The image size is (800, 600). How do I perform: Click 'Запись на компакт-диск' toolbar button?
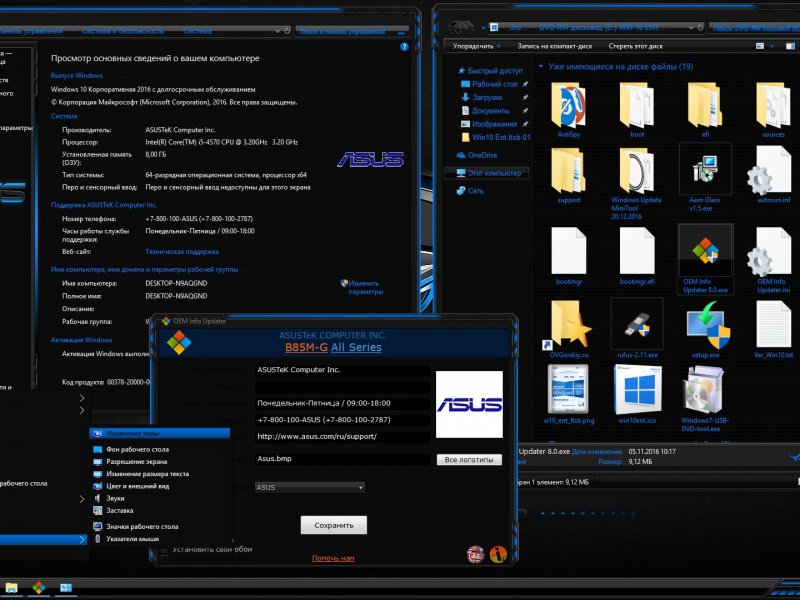(x=555, y=46)
